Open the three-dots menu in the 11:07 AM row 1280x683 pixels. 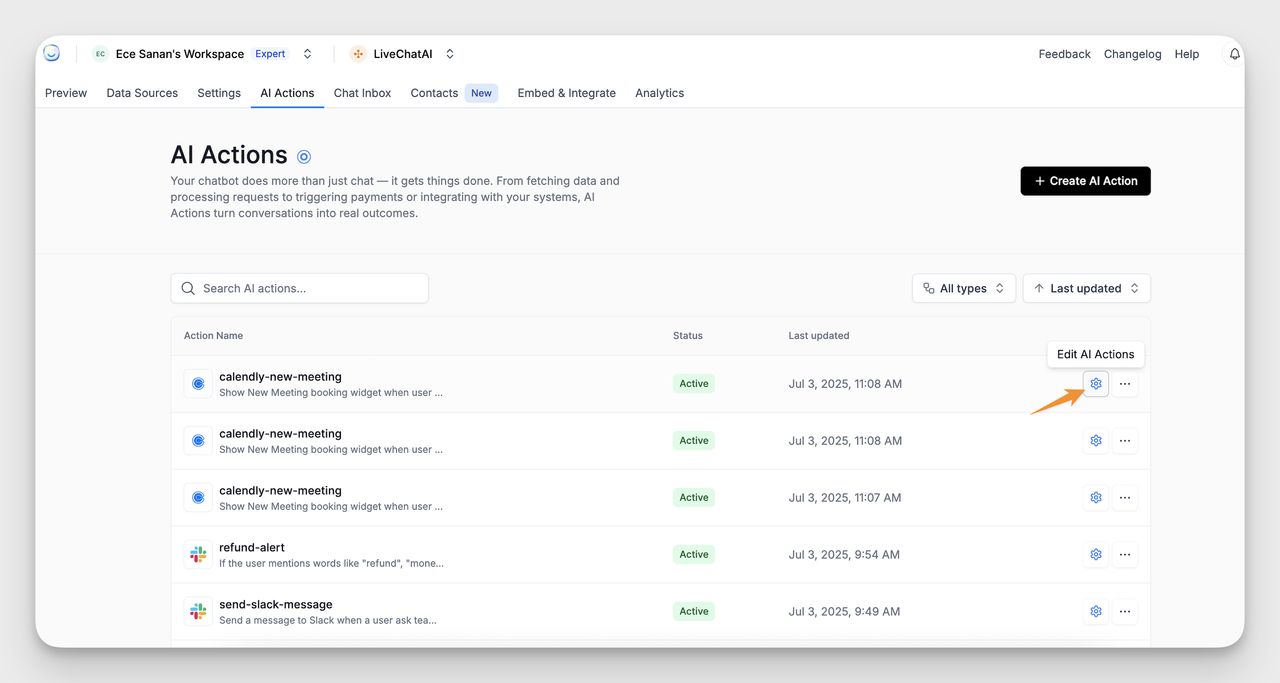tap(1125, 498)
